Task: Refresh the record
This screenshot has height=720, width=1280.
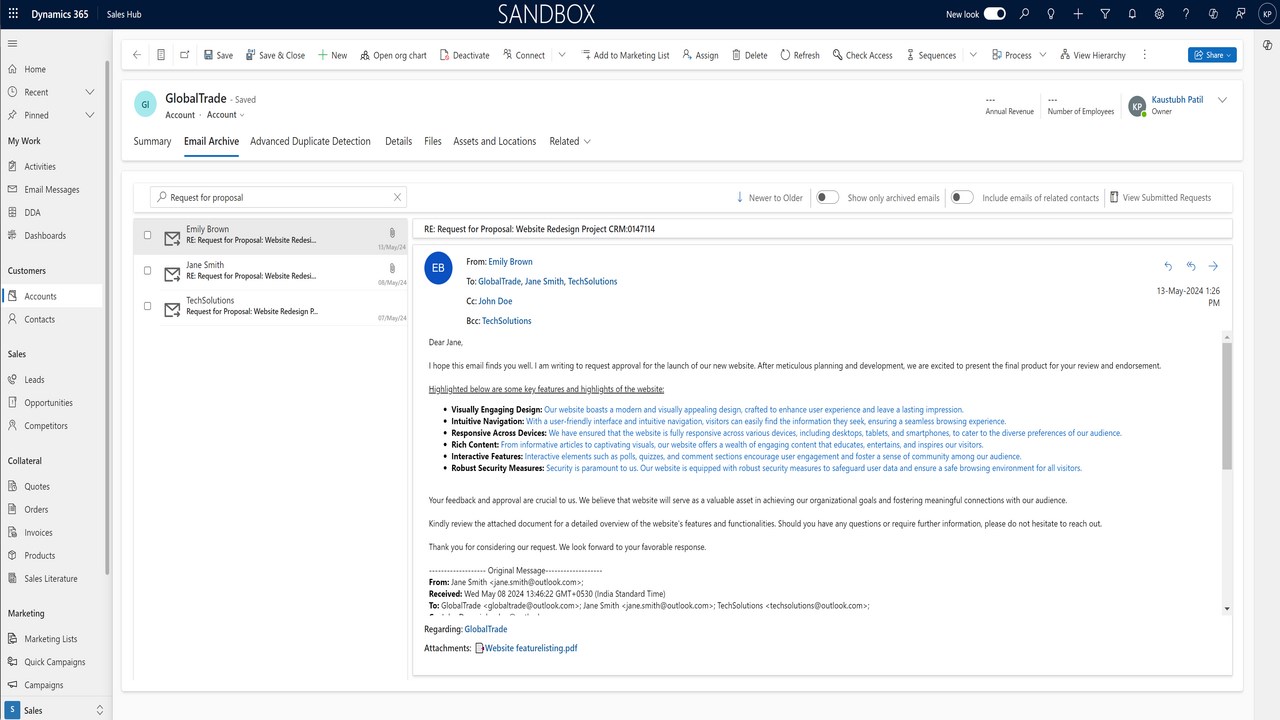Action: tap(800, 55)
